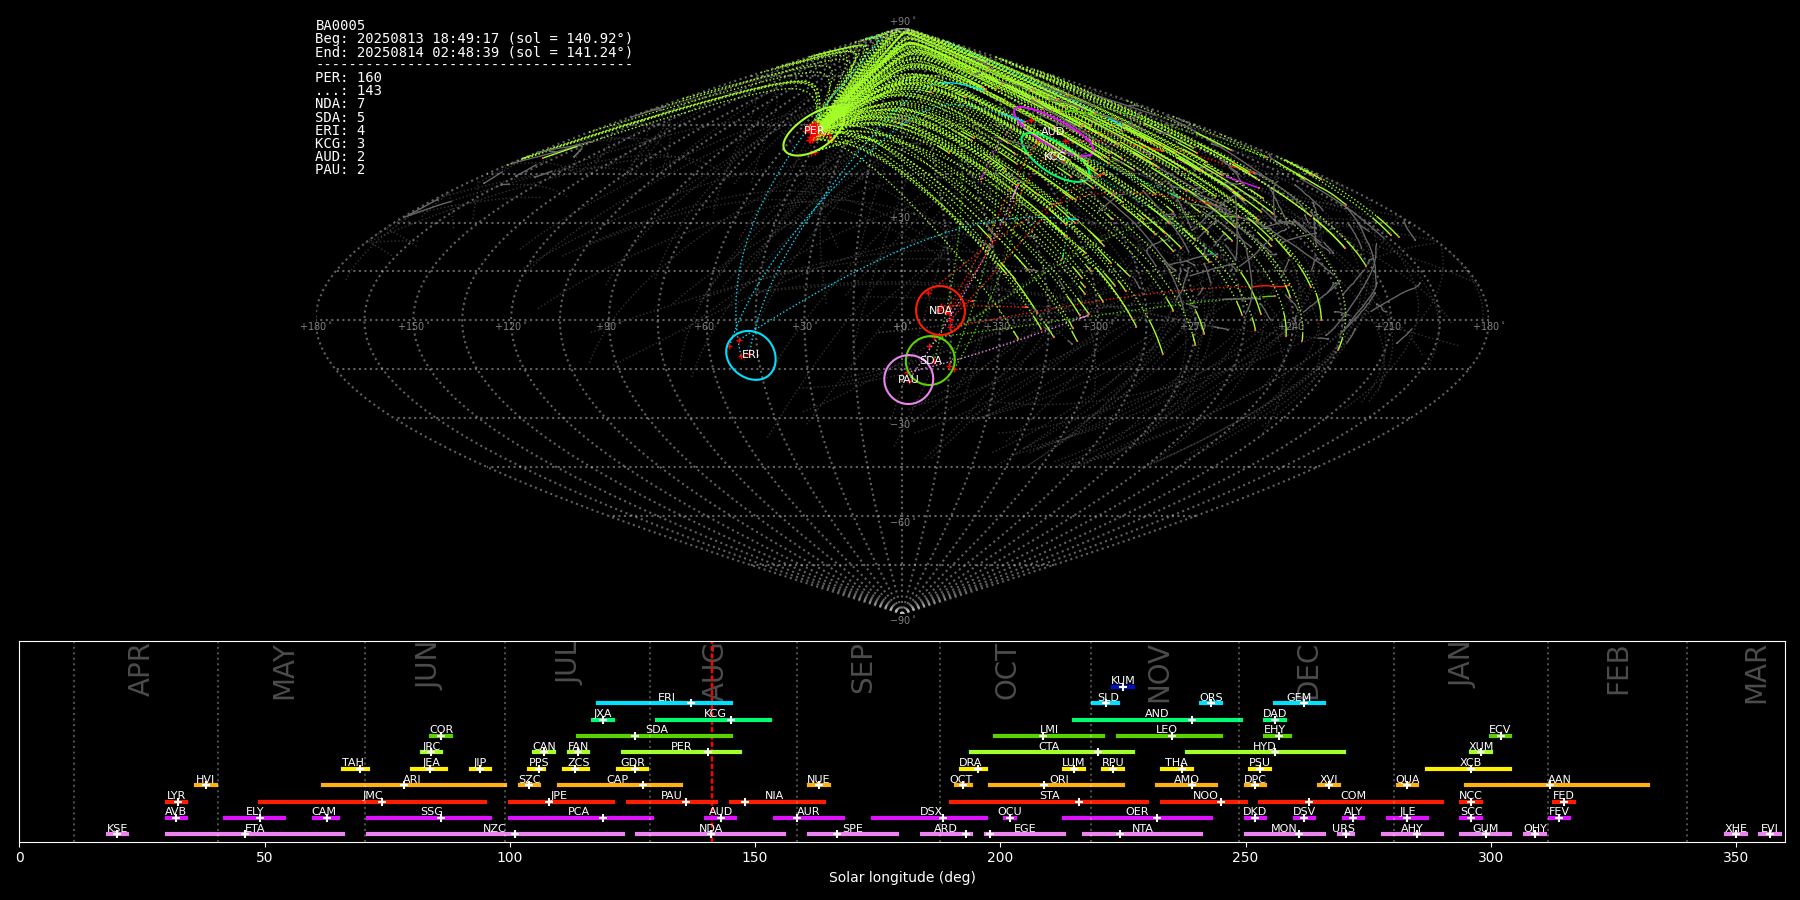Viewport: 1800px width, 900px height.
Task: Click the SSG purple bar in the timeline
Action: (x=429, y=817)
